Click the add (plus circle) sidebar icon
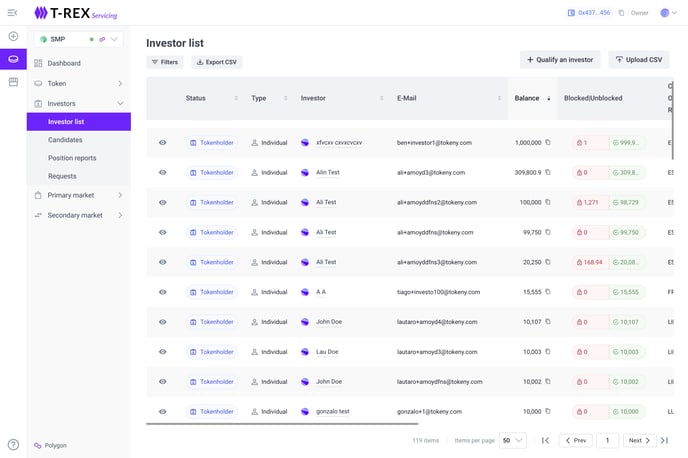 point(13,36)
